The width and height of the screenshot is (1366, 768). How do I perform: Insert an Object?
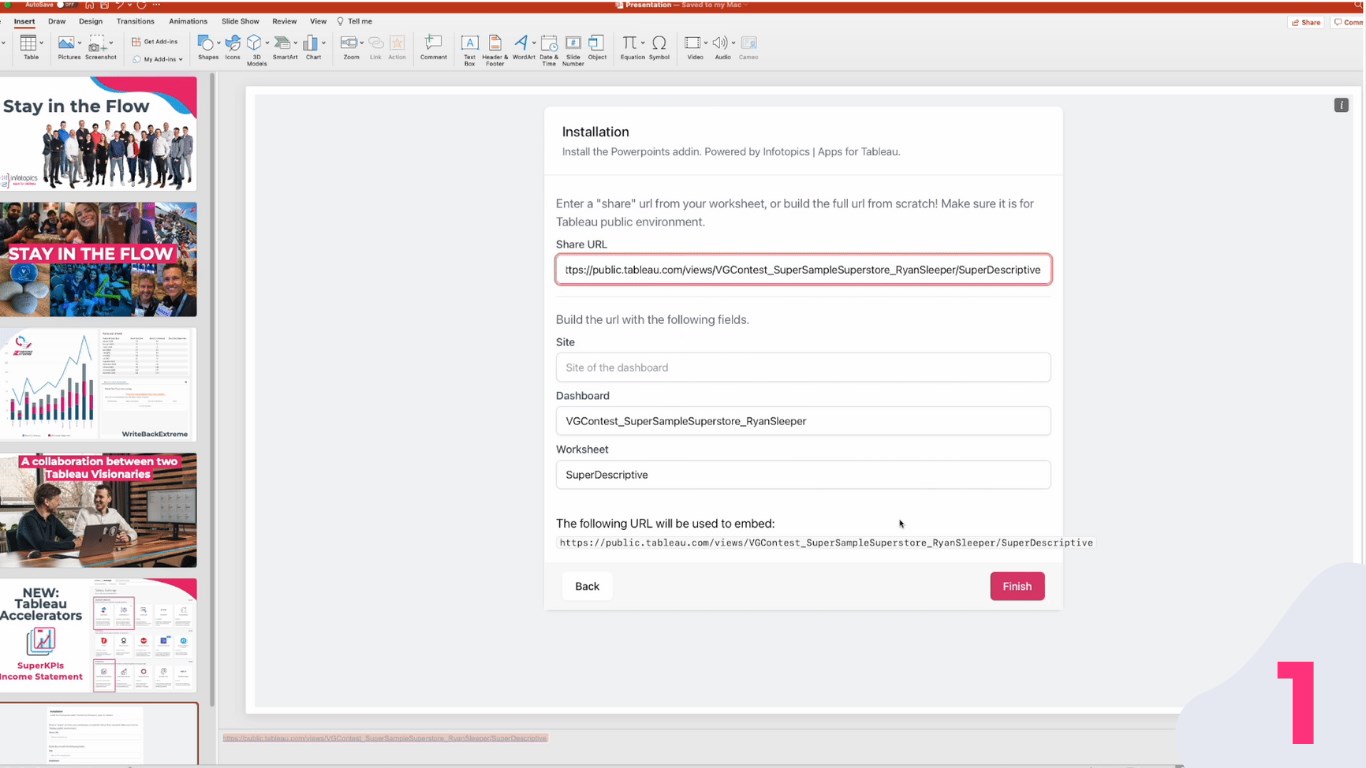pos(597,47)
